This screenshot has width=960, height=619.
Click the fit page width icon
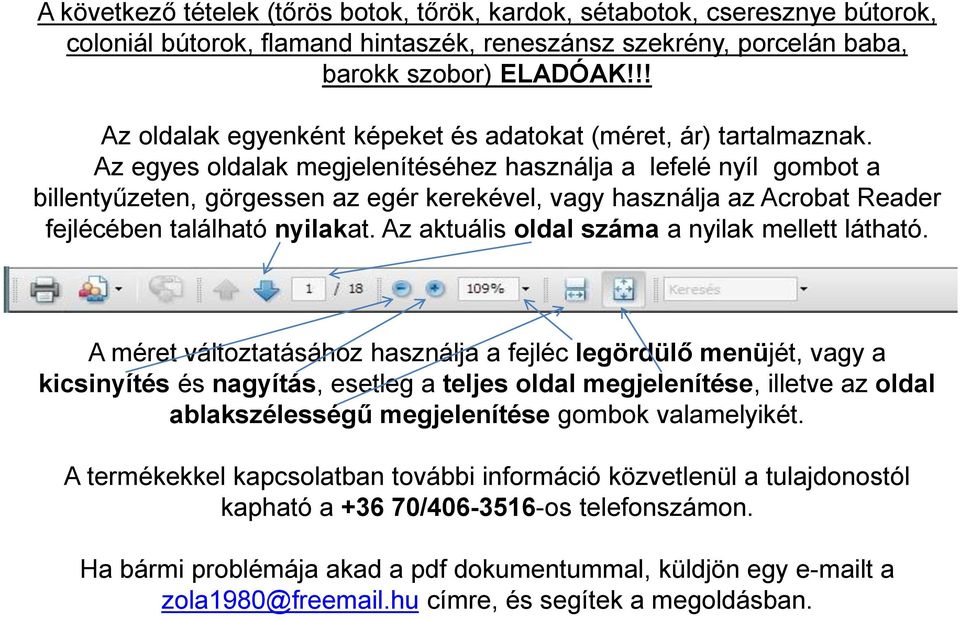click(x=575, y=289)
